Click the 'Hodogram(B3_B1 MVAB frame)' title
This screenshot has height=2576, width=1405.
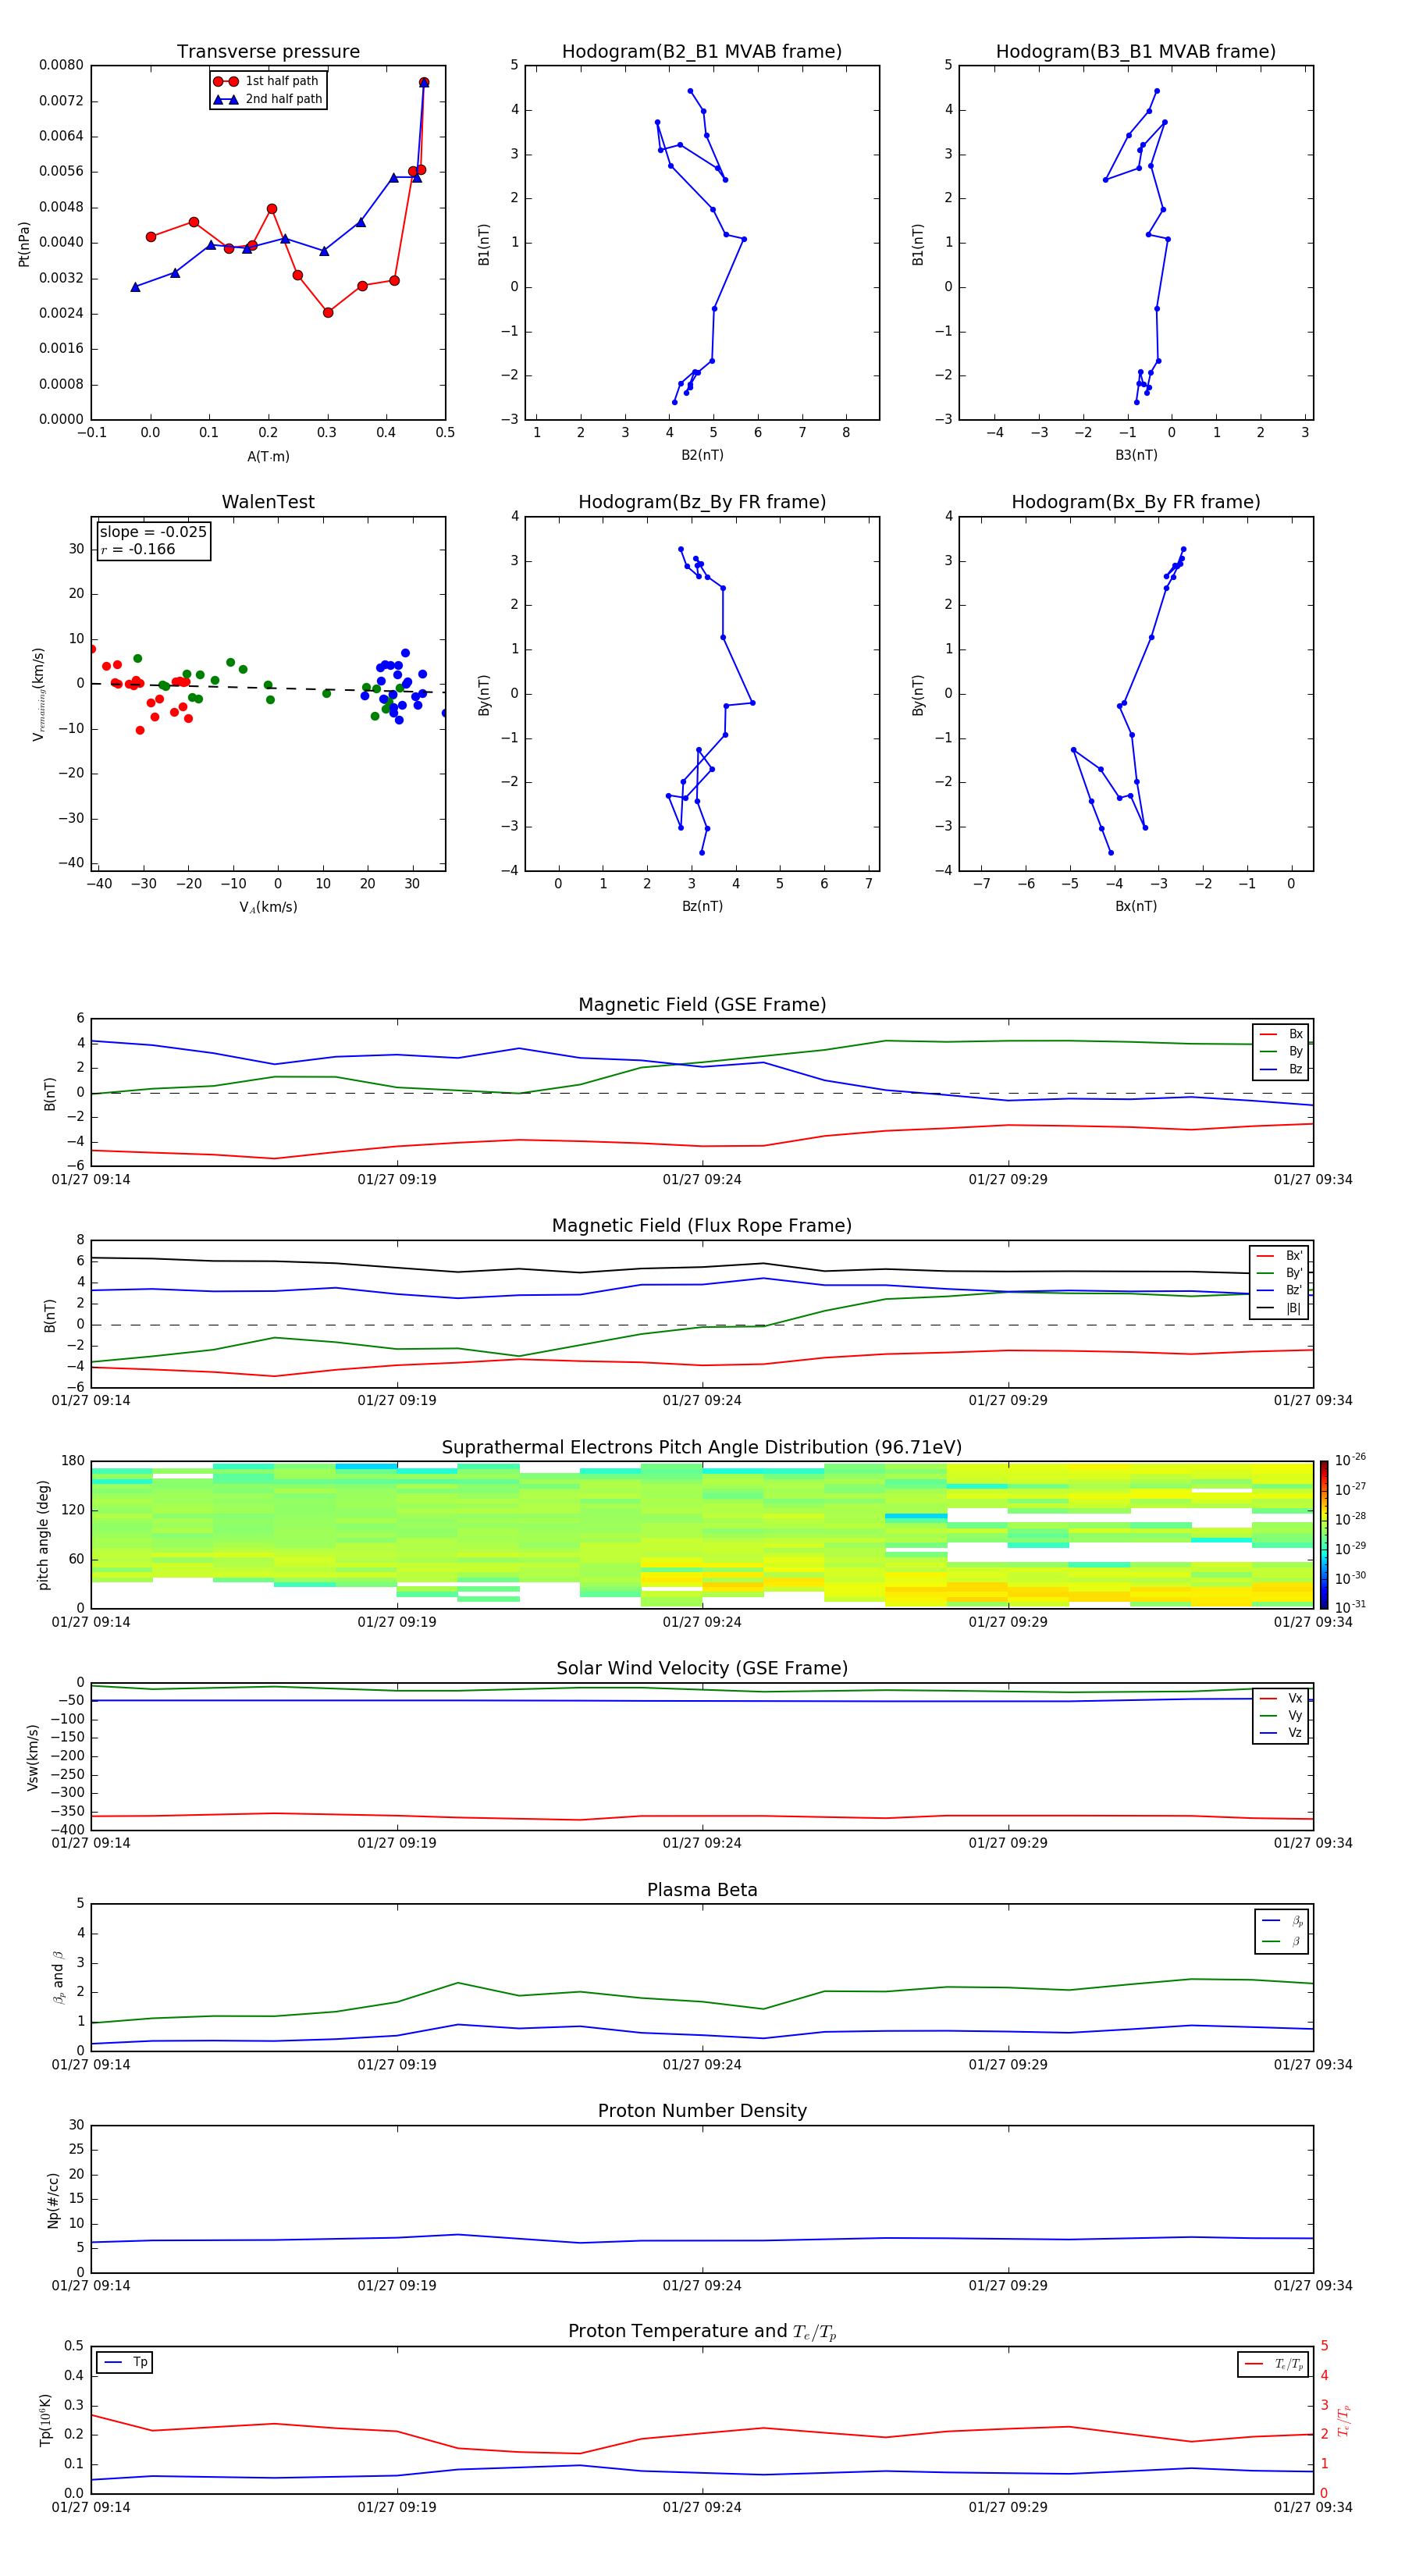(x=1136, y=52)
